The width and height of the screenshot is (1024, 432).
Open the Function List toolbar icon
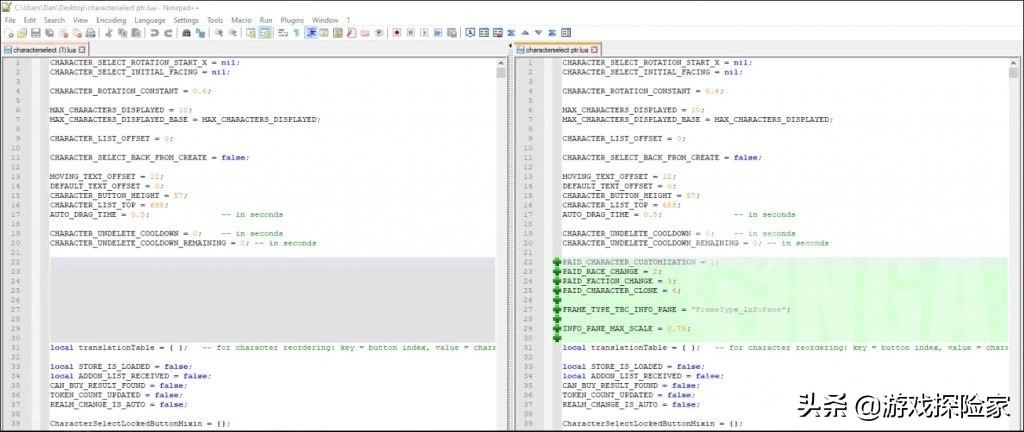(351, 33)
